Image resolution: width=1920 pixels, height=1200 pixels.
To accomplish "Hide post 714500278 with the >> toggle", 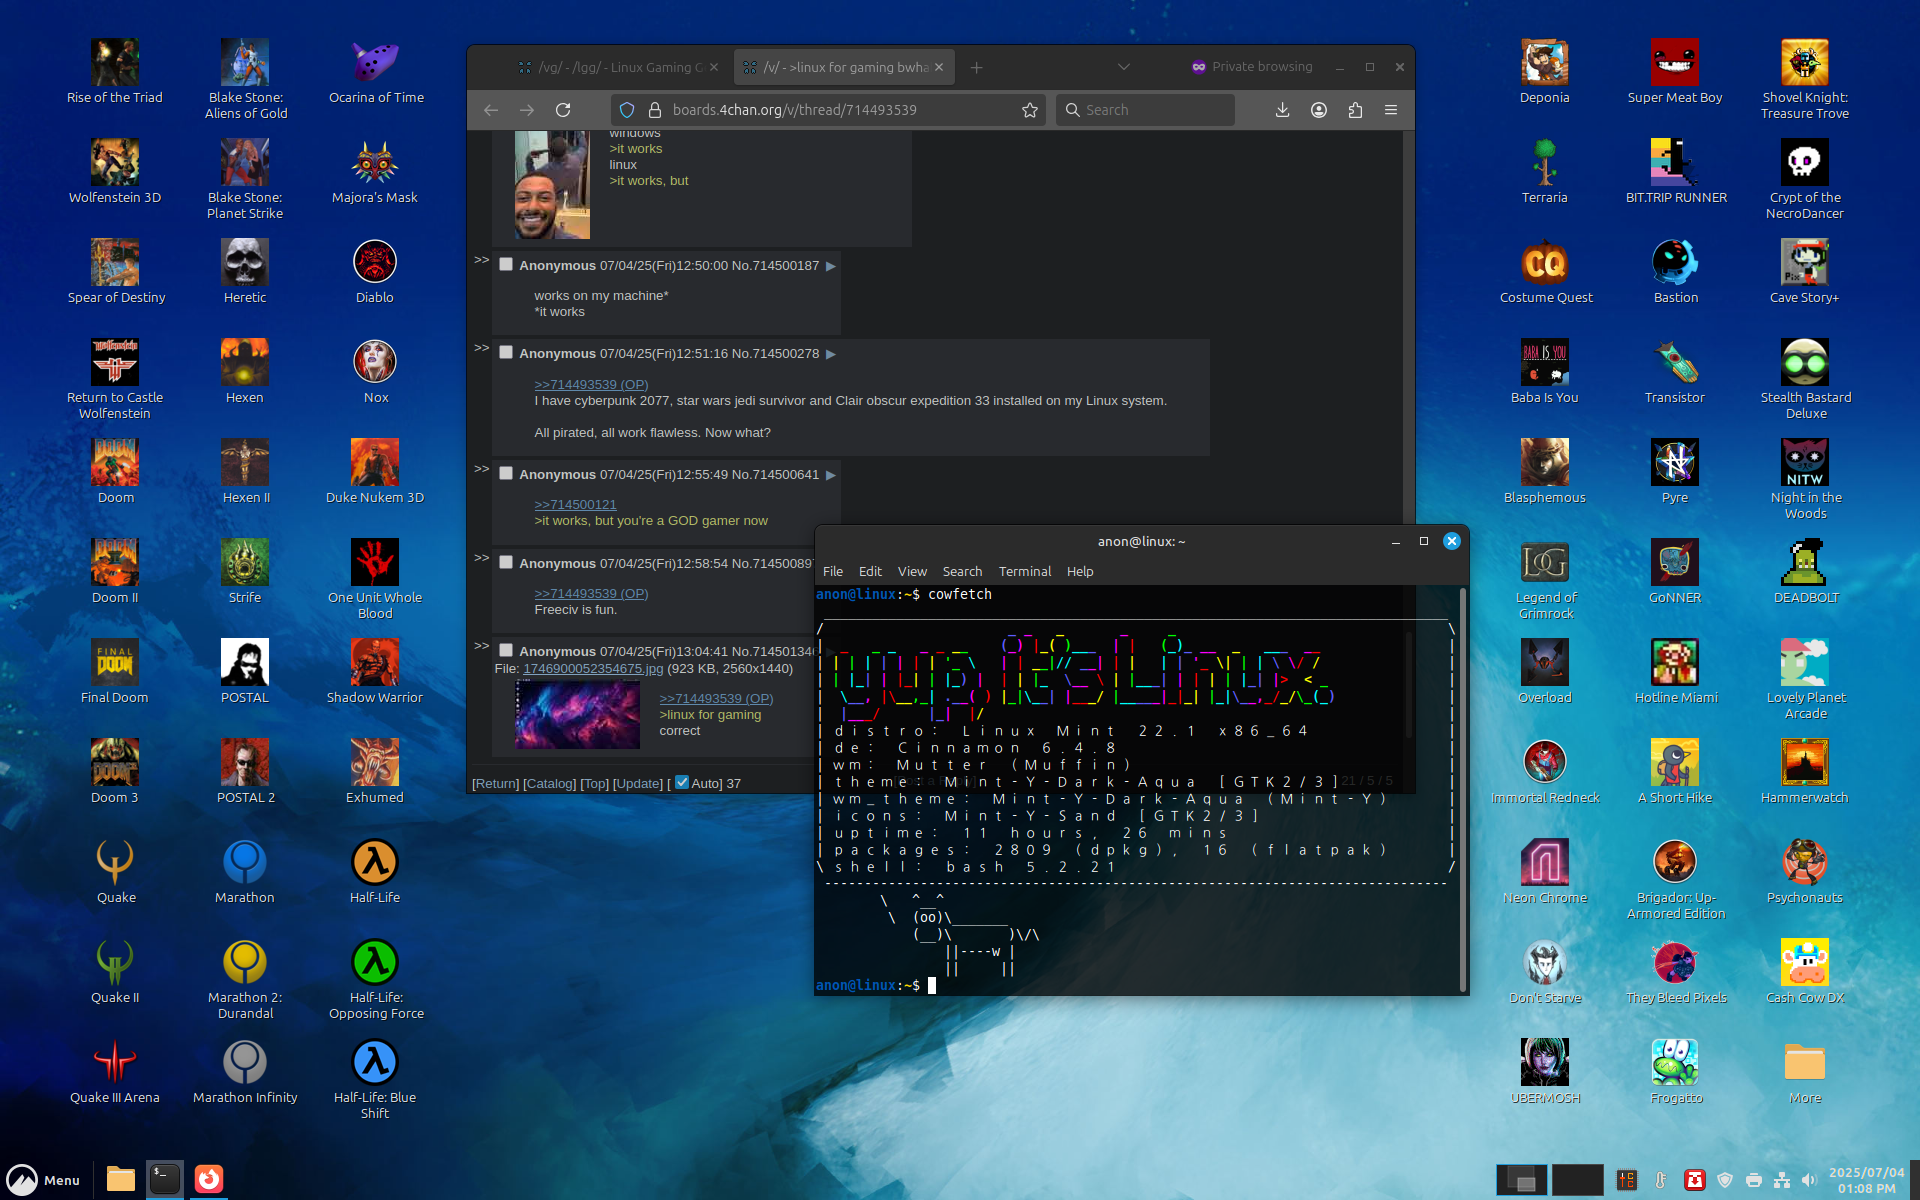I will pyautogui.click(x=481, y=348).
